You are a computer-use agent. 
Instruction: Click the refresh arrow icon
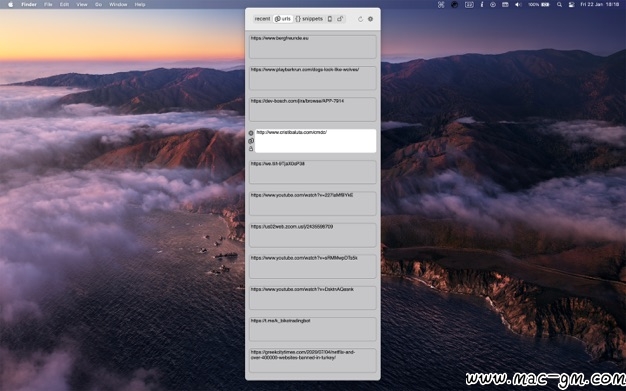(x=360, y=19)
